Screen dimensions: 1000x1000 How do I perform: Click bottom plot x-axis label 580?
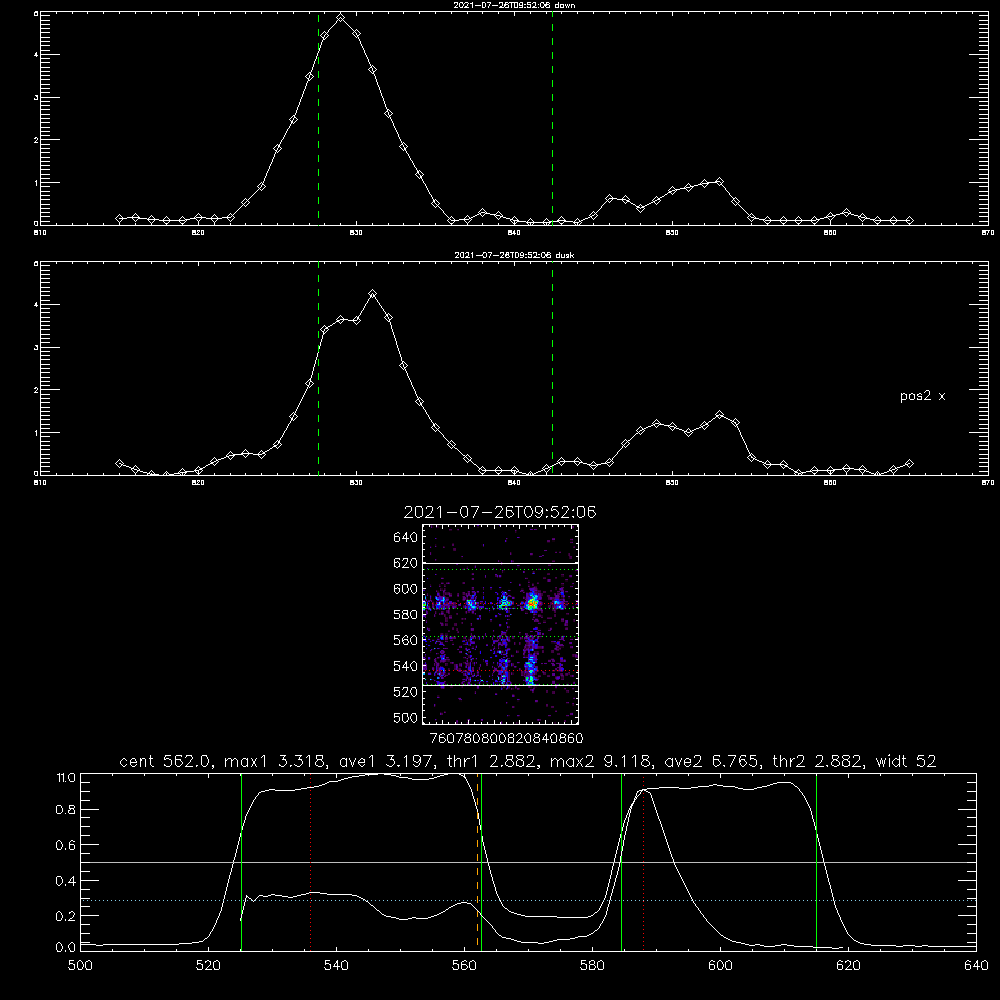(592, 966)
